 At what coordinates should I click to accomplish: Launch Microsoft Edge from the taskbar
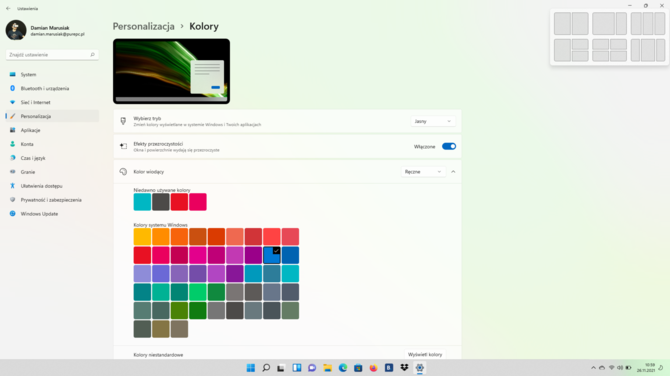pos(343,368)
